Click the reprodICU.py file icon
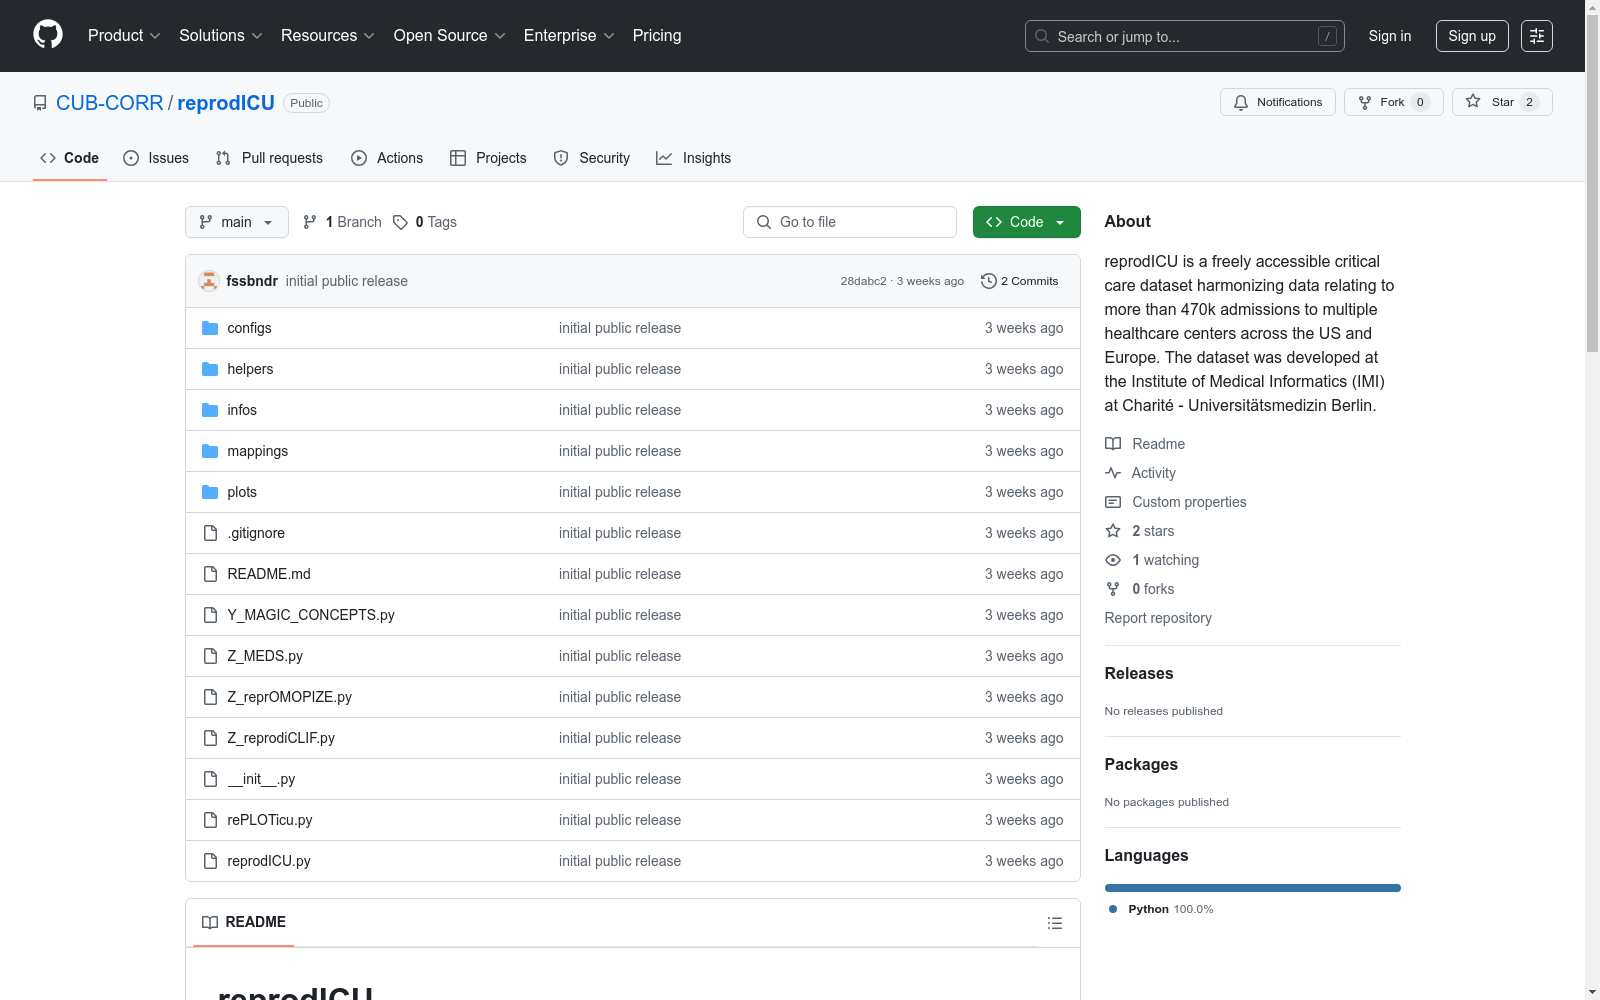Image resolution: width=1600 pixels, height=1000 pixels. [210, 861]
